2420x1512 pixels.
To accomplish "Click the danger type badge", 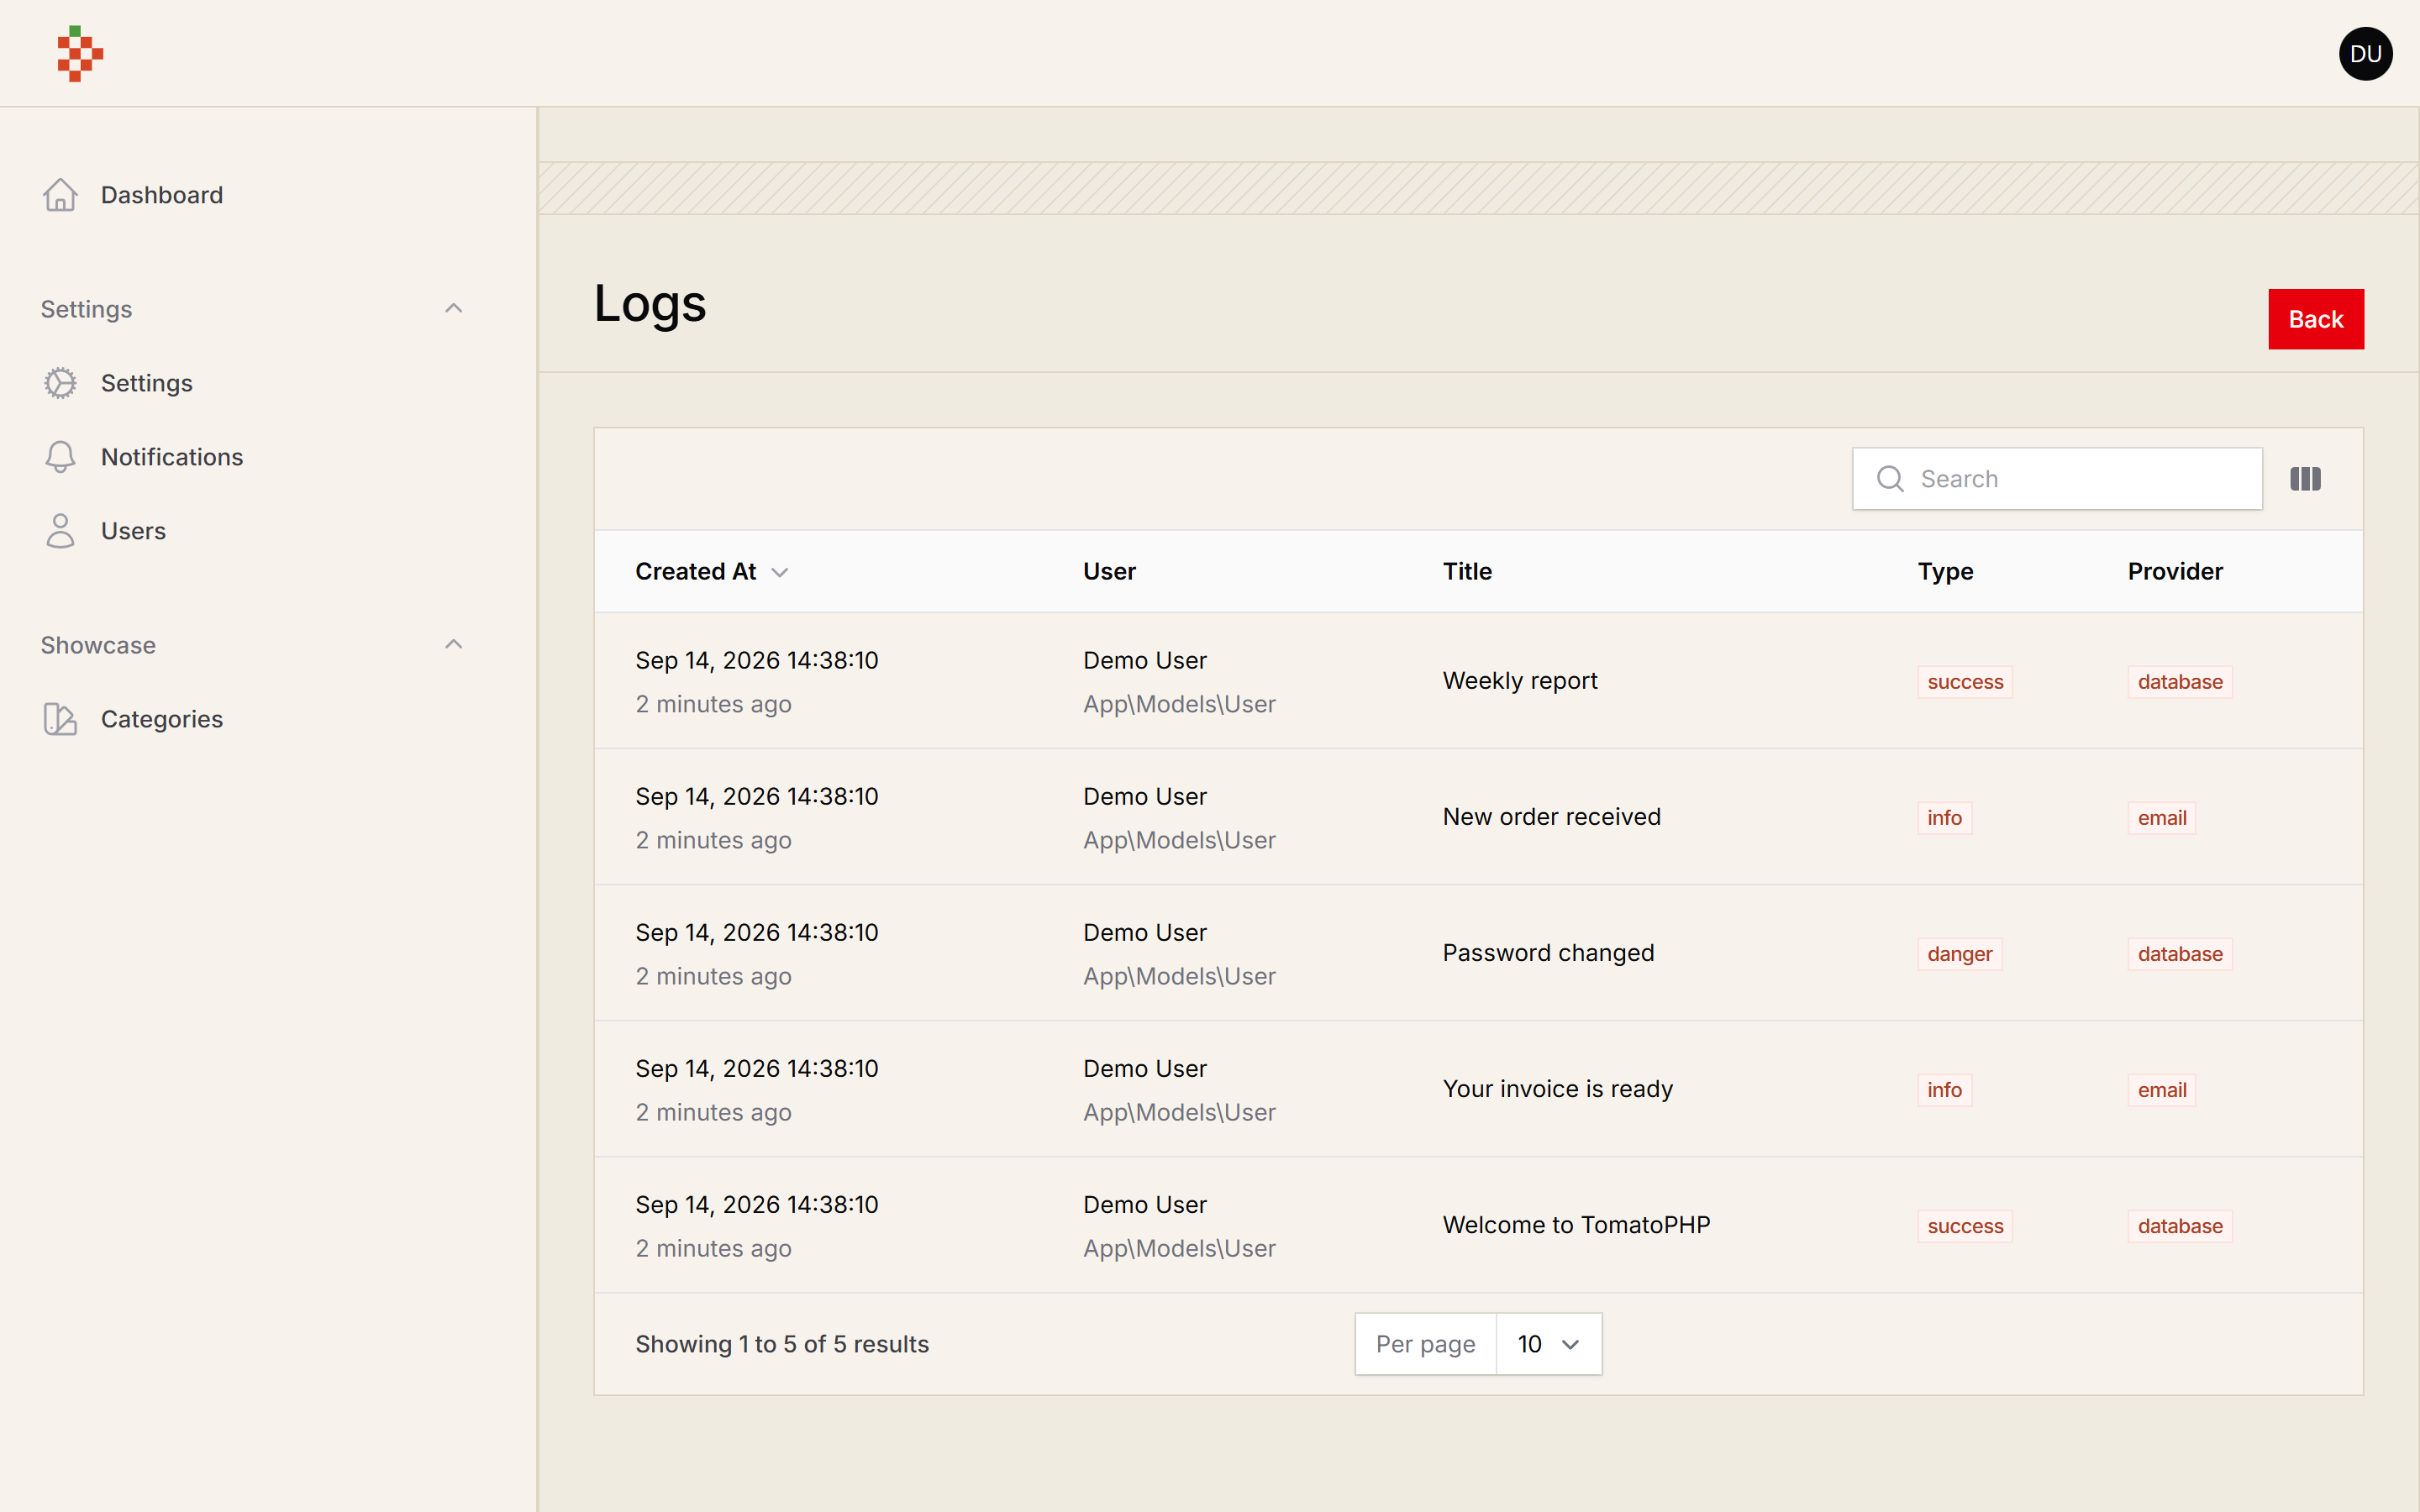I will tap(1959, 954).
